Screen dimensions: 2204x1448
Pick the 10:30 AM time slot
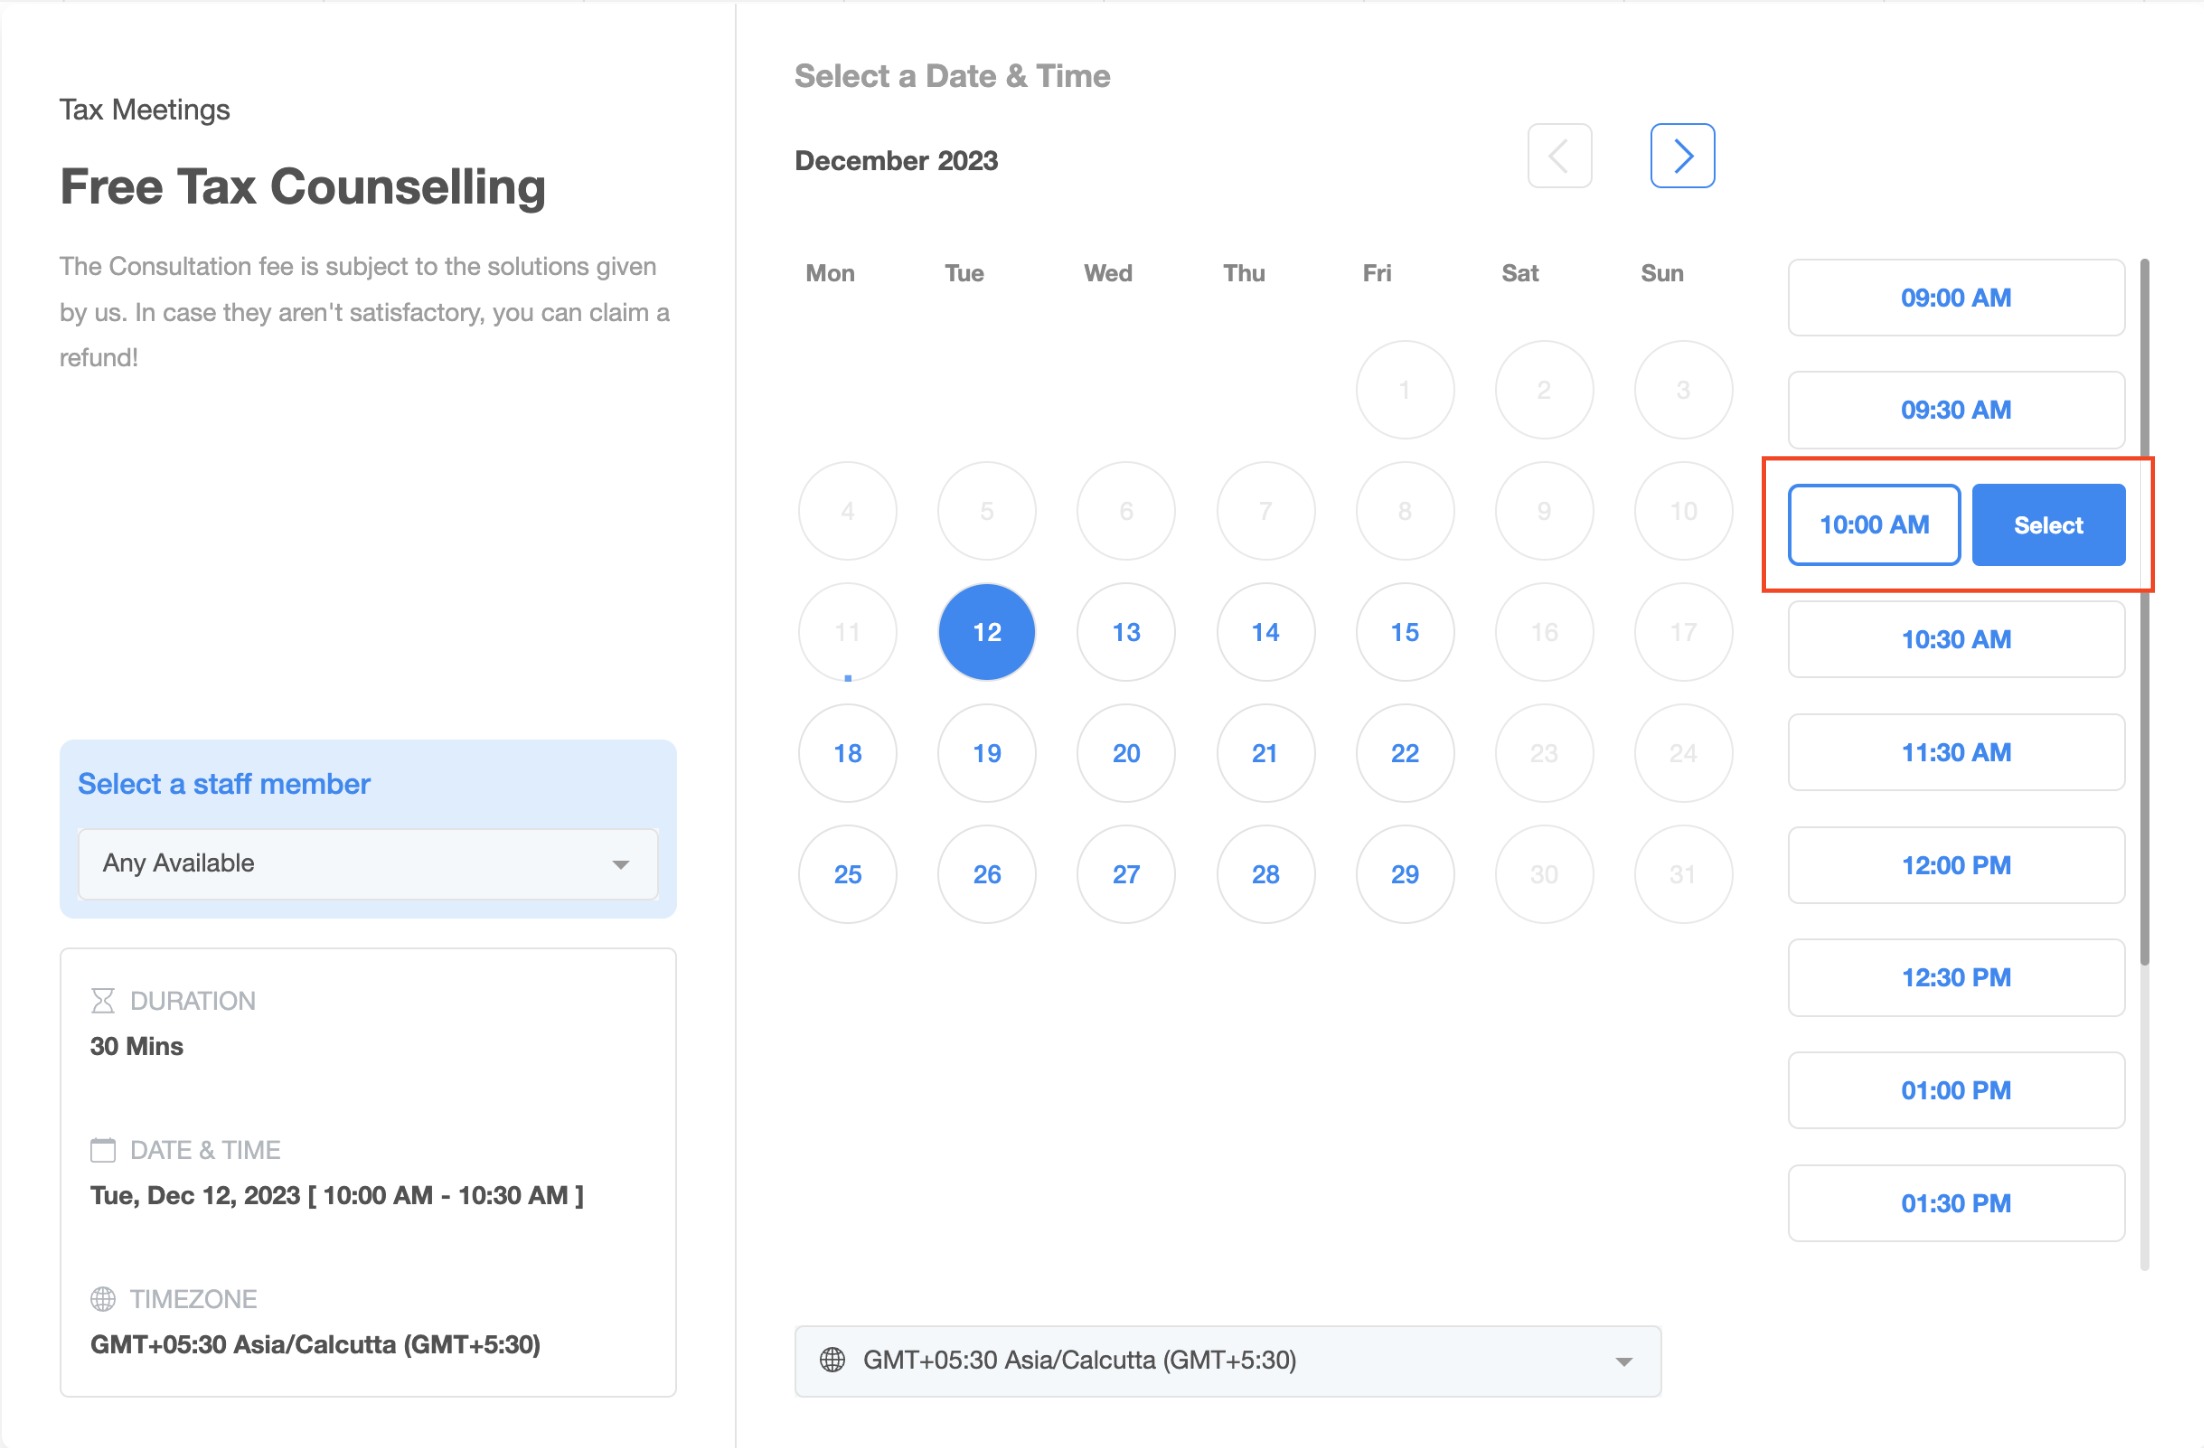(1955, 640)
